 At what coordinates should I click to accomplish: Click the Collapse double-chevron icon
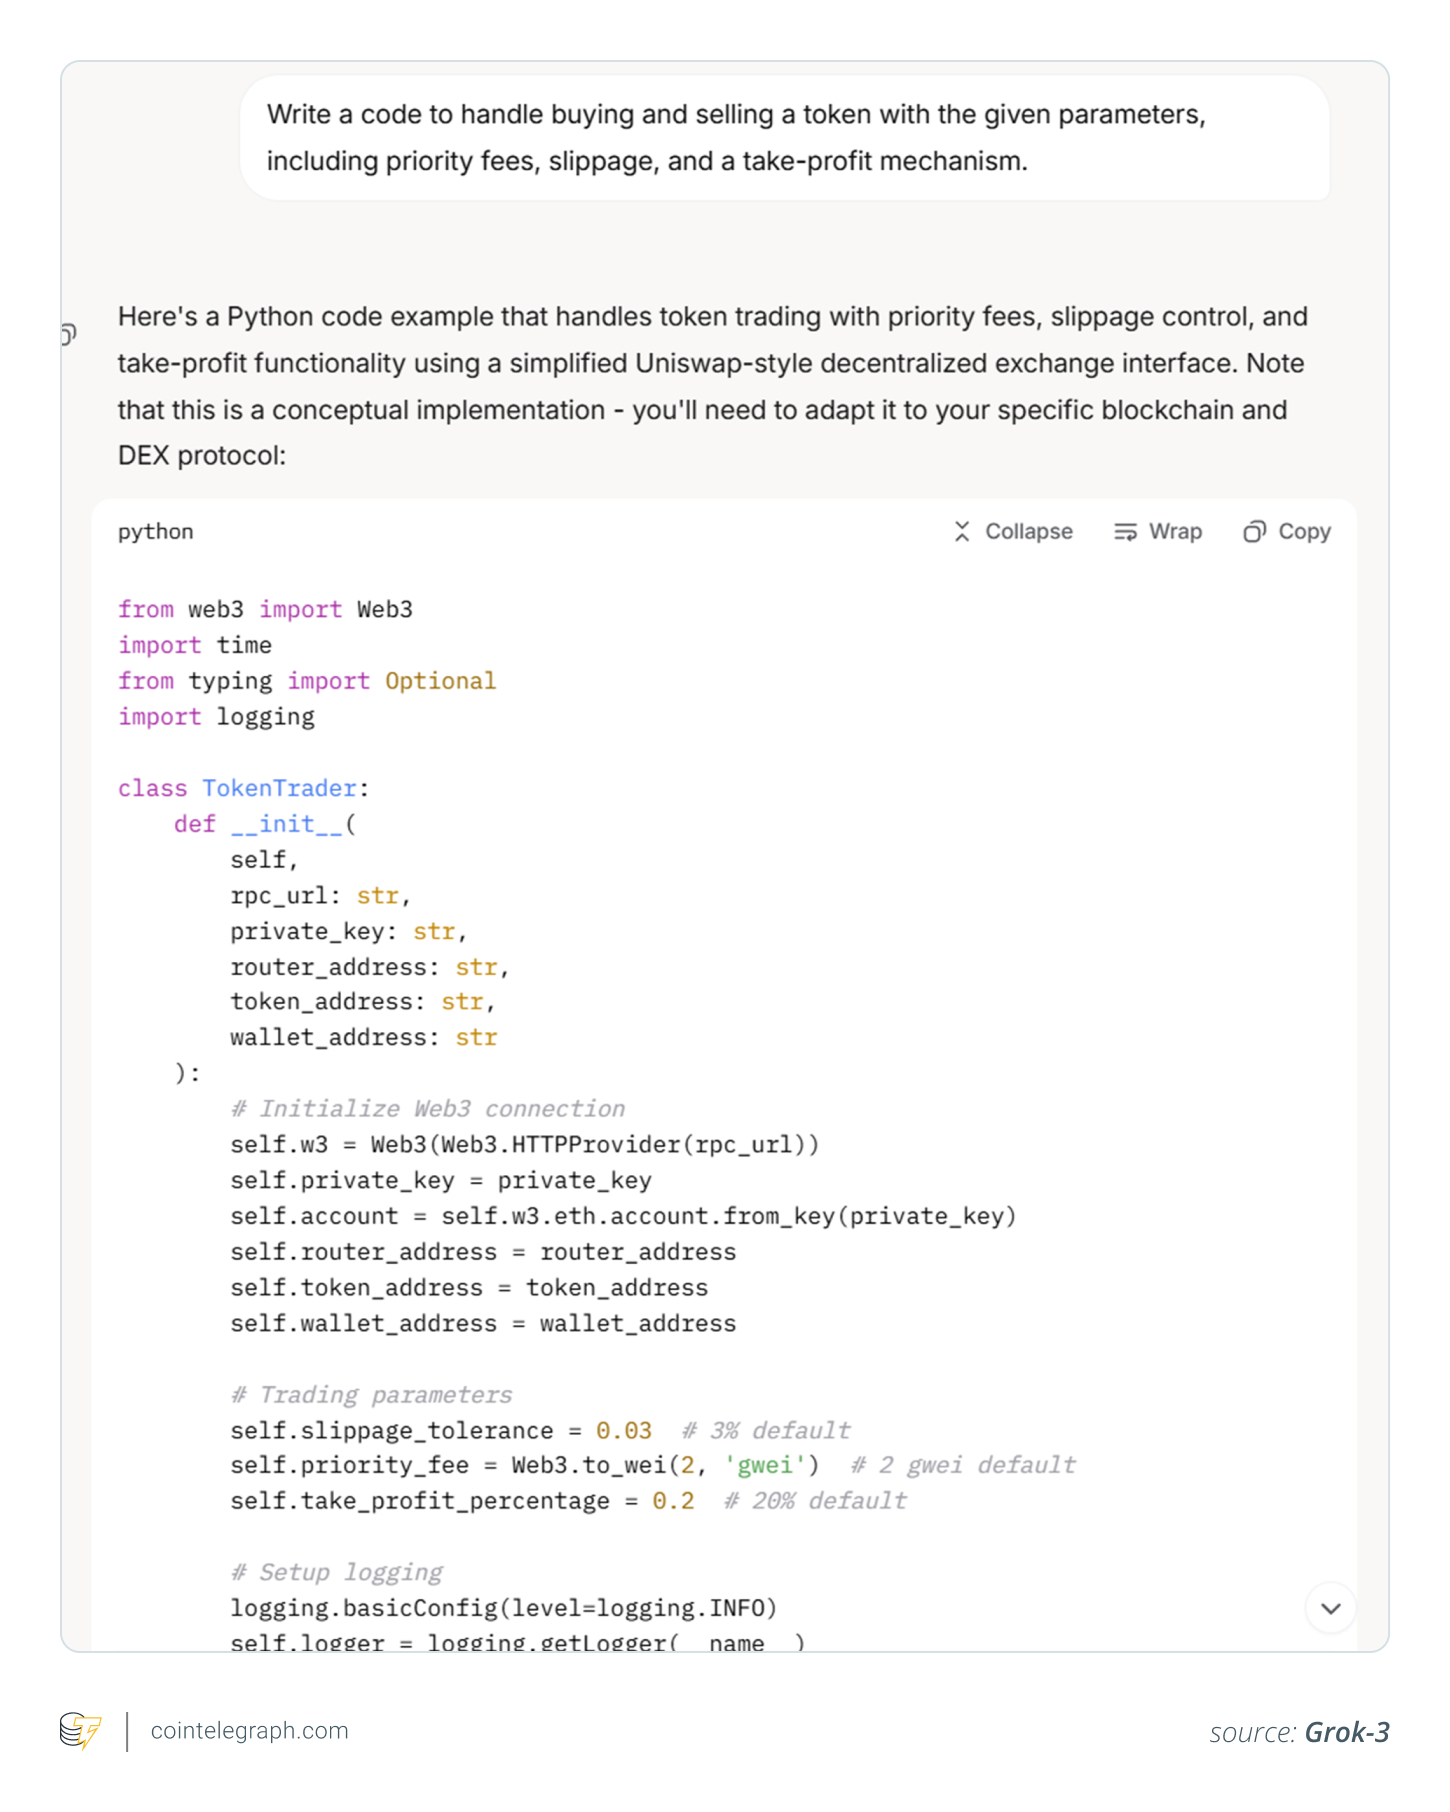962,531
